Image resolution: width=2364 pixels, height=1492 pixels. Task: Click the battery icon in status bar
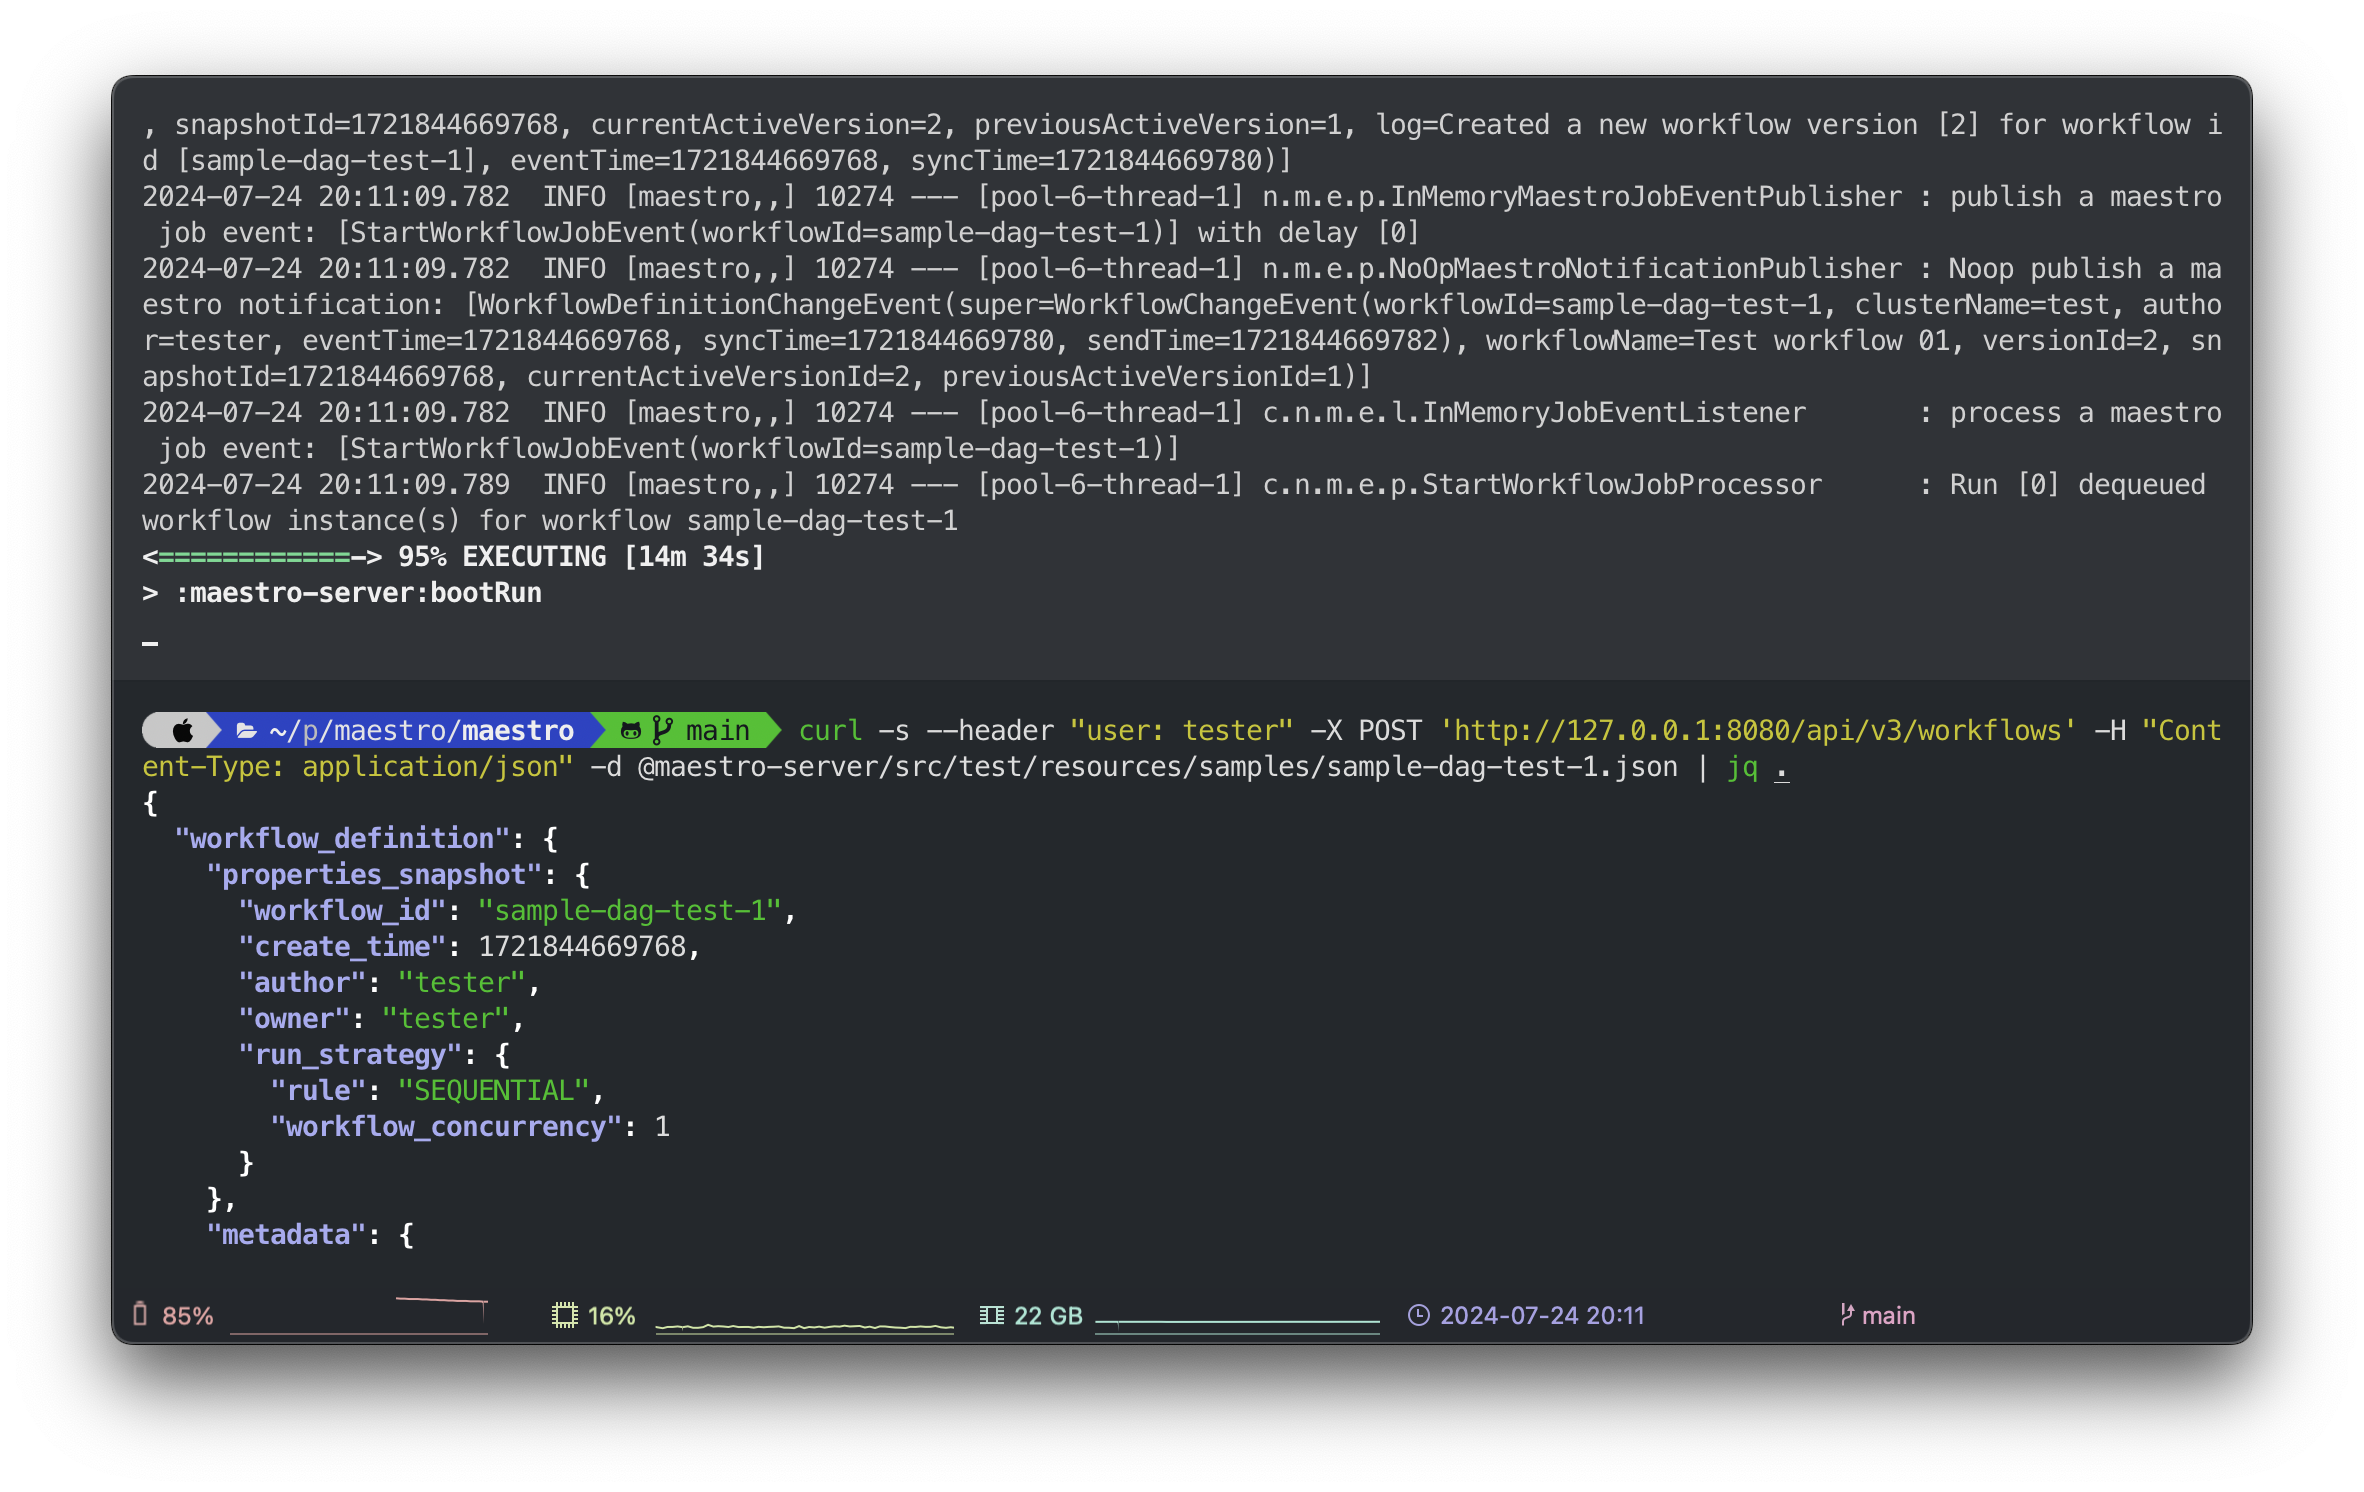pos(140,1314)
